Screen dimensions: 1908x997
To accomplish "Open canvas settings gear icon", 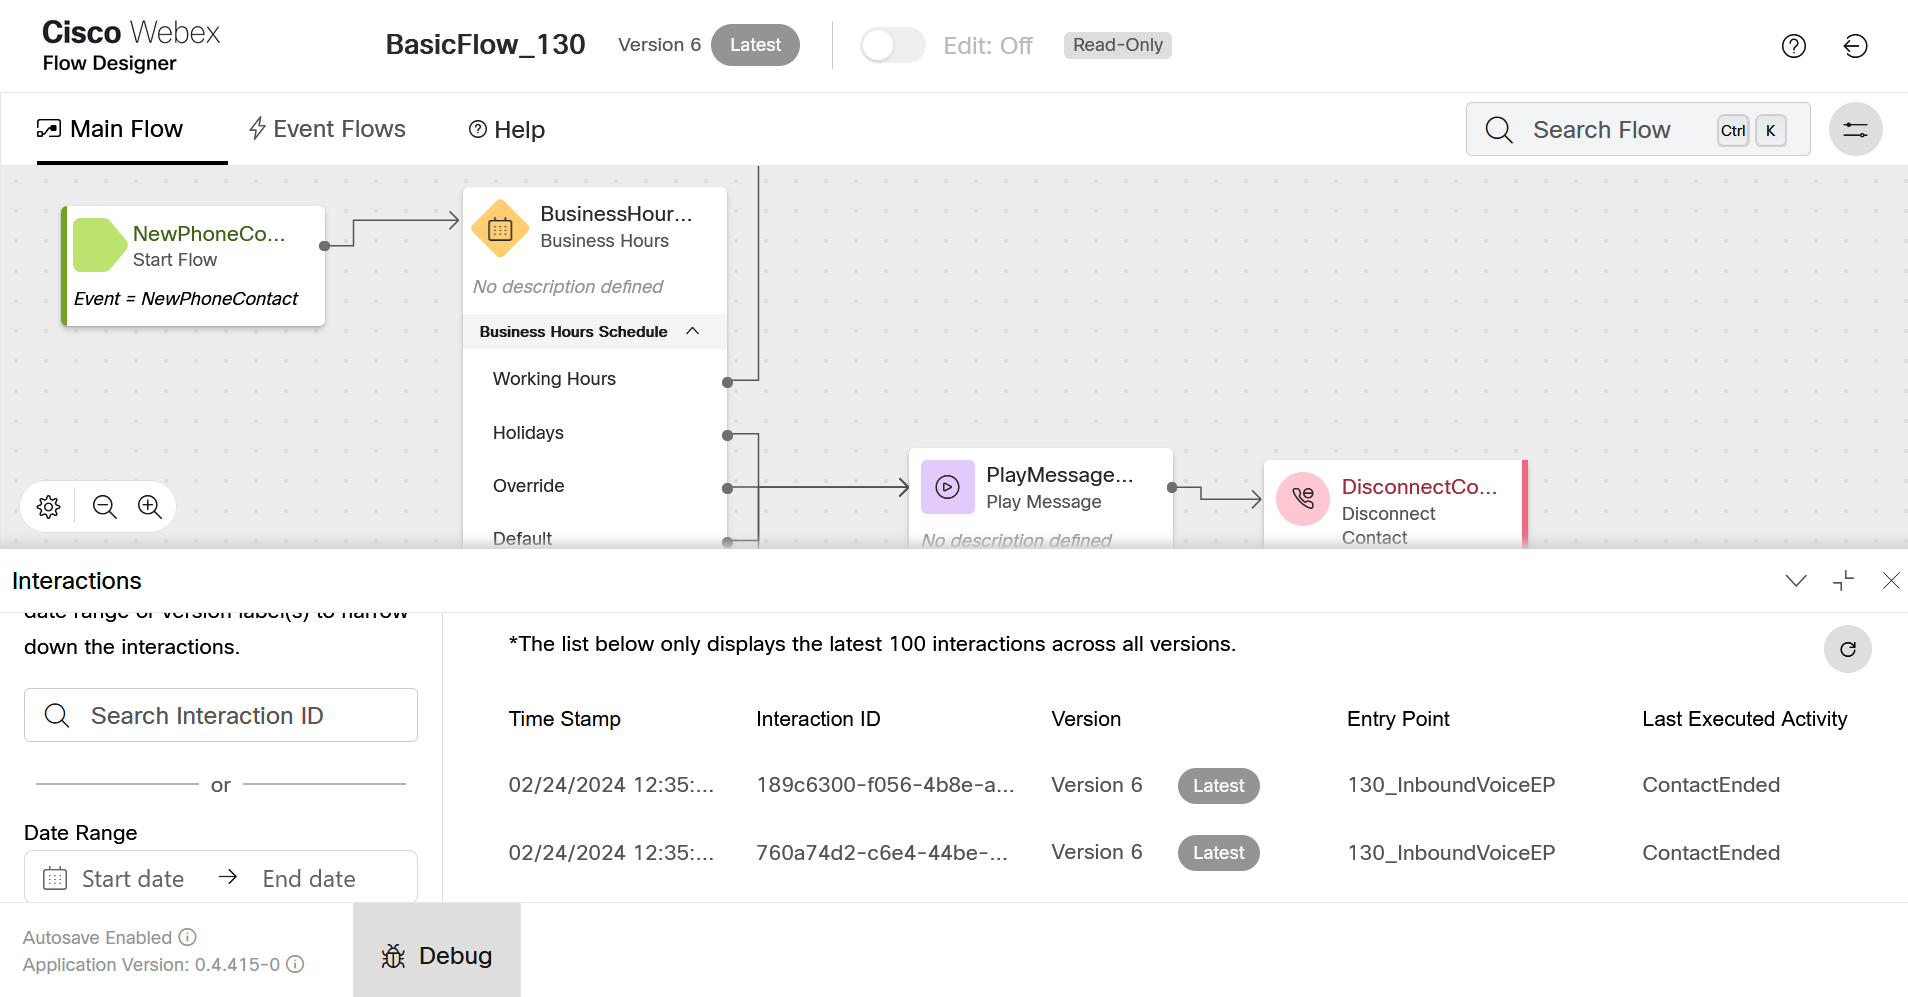I will coord(48,507).
